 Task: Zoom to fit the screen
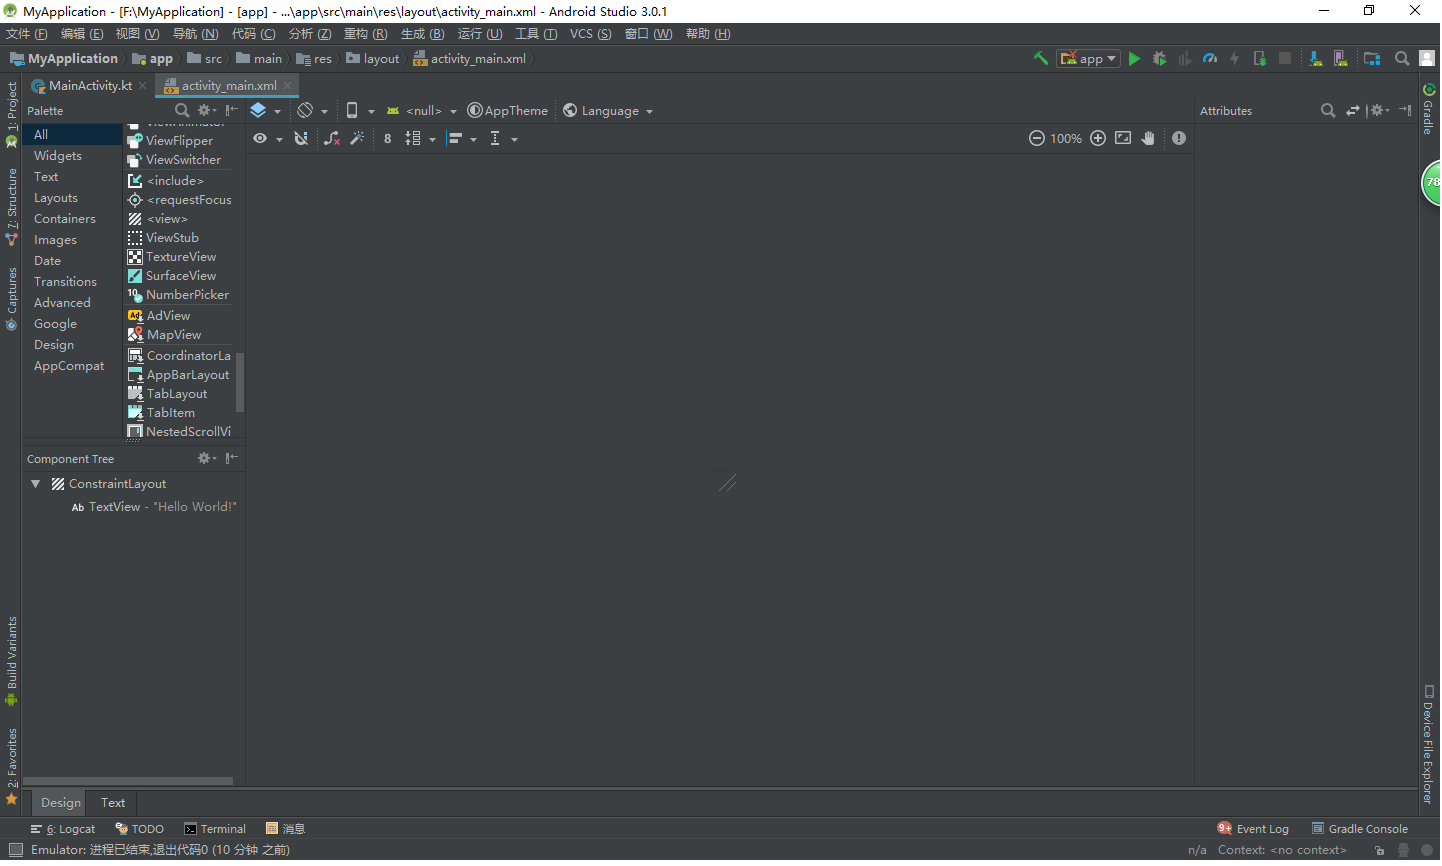1123,139
